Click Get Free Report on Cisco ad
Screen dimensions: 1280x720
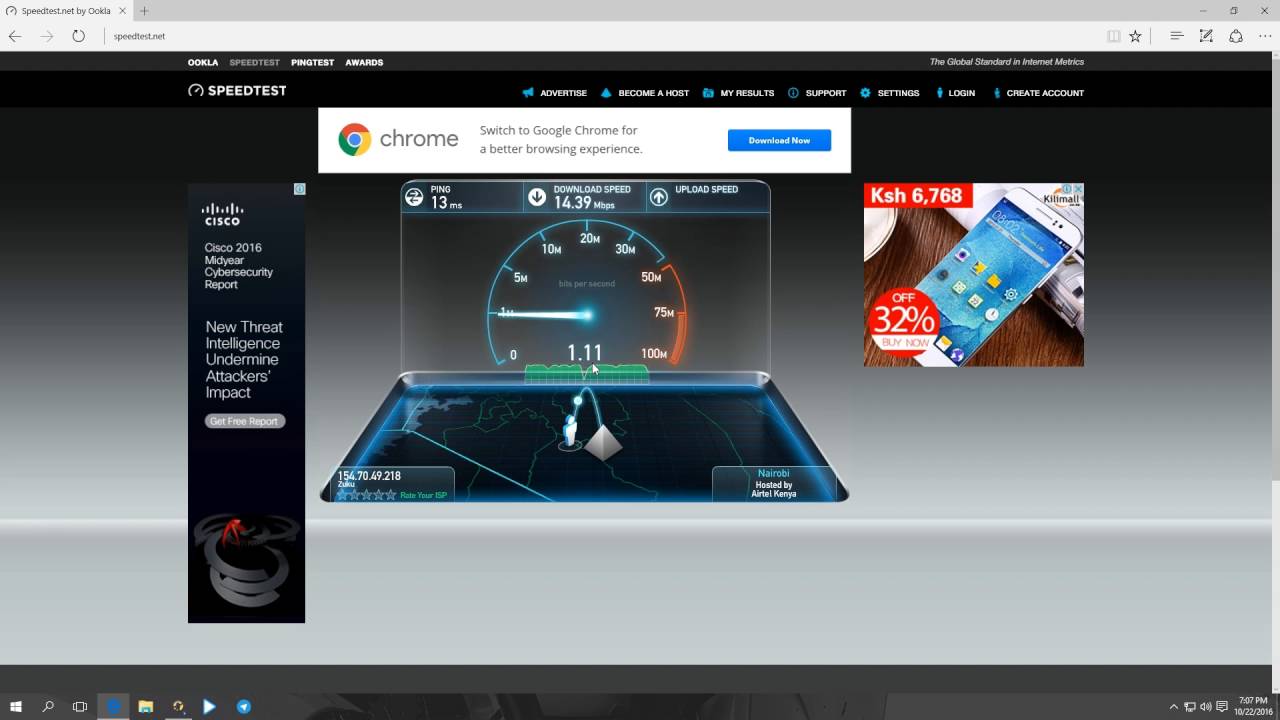click(245, 421)
